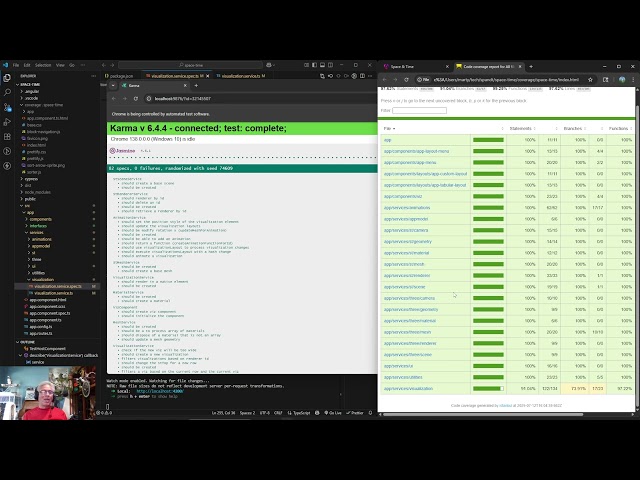Click the VS Code logo icon
This screenshot has height=480, width=640.
click(x=5, y=65)
